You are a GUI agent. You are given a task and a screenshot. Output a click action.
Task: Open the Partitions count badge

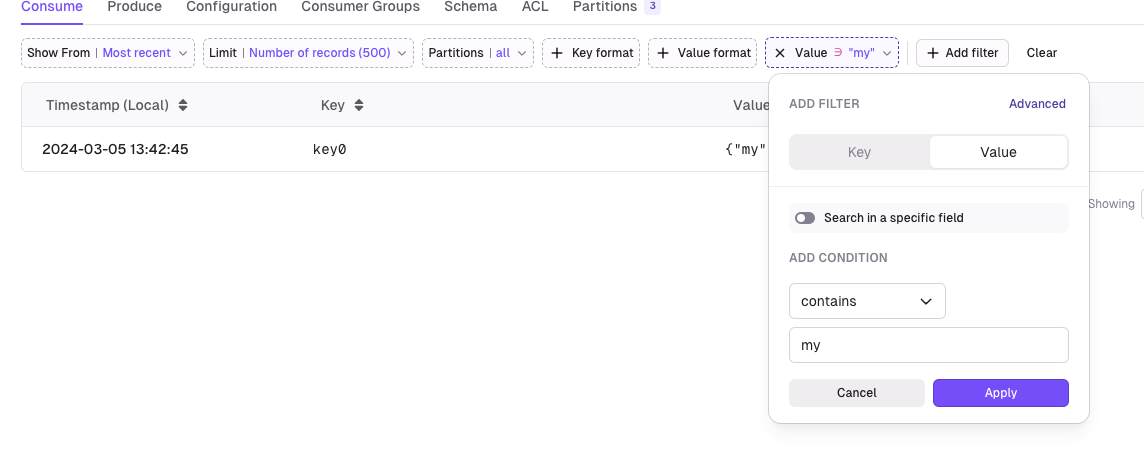(652, 7)
